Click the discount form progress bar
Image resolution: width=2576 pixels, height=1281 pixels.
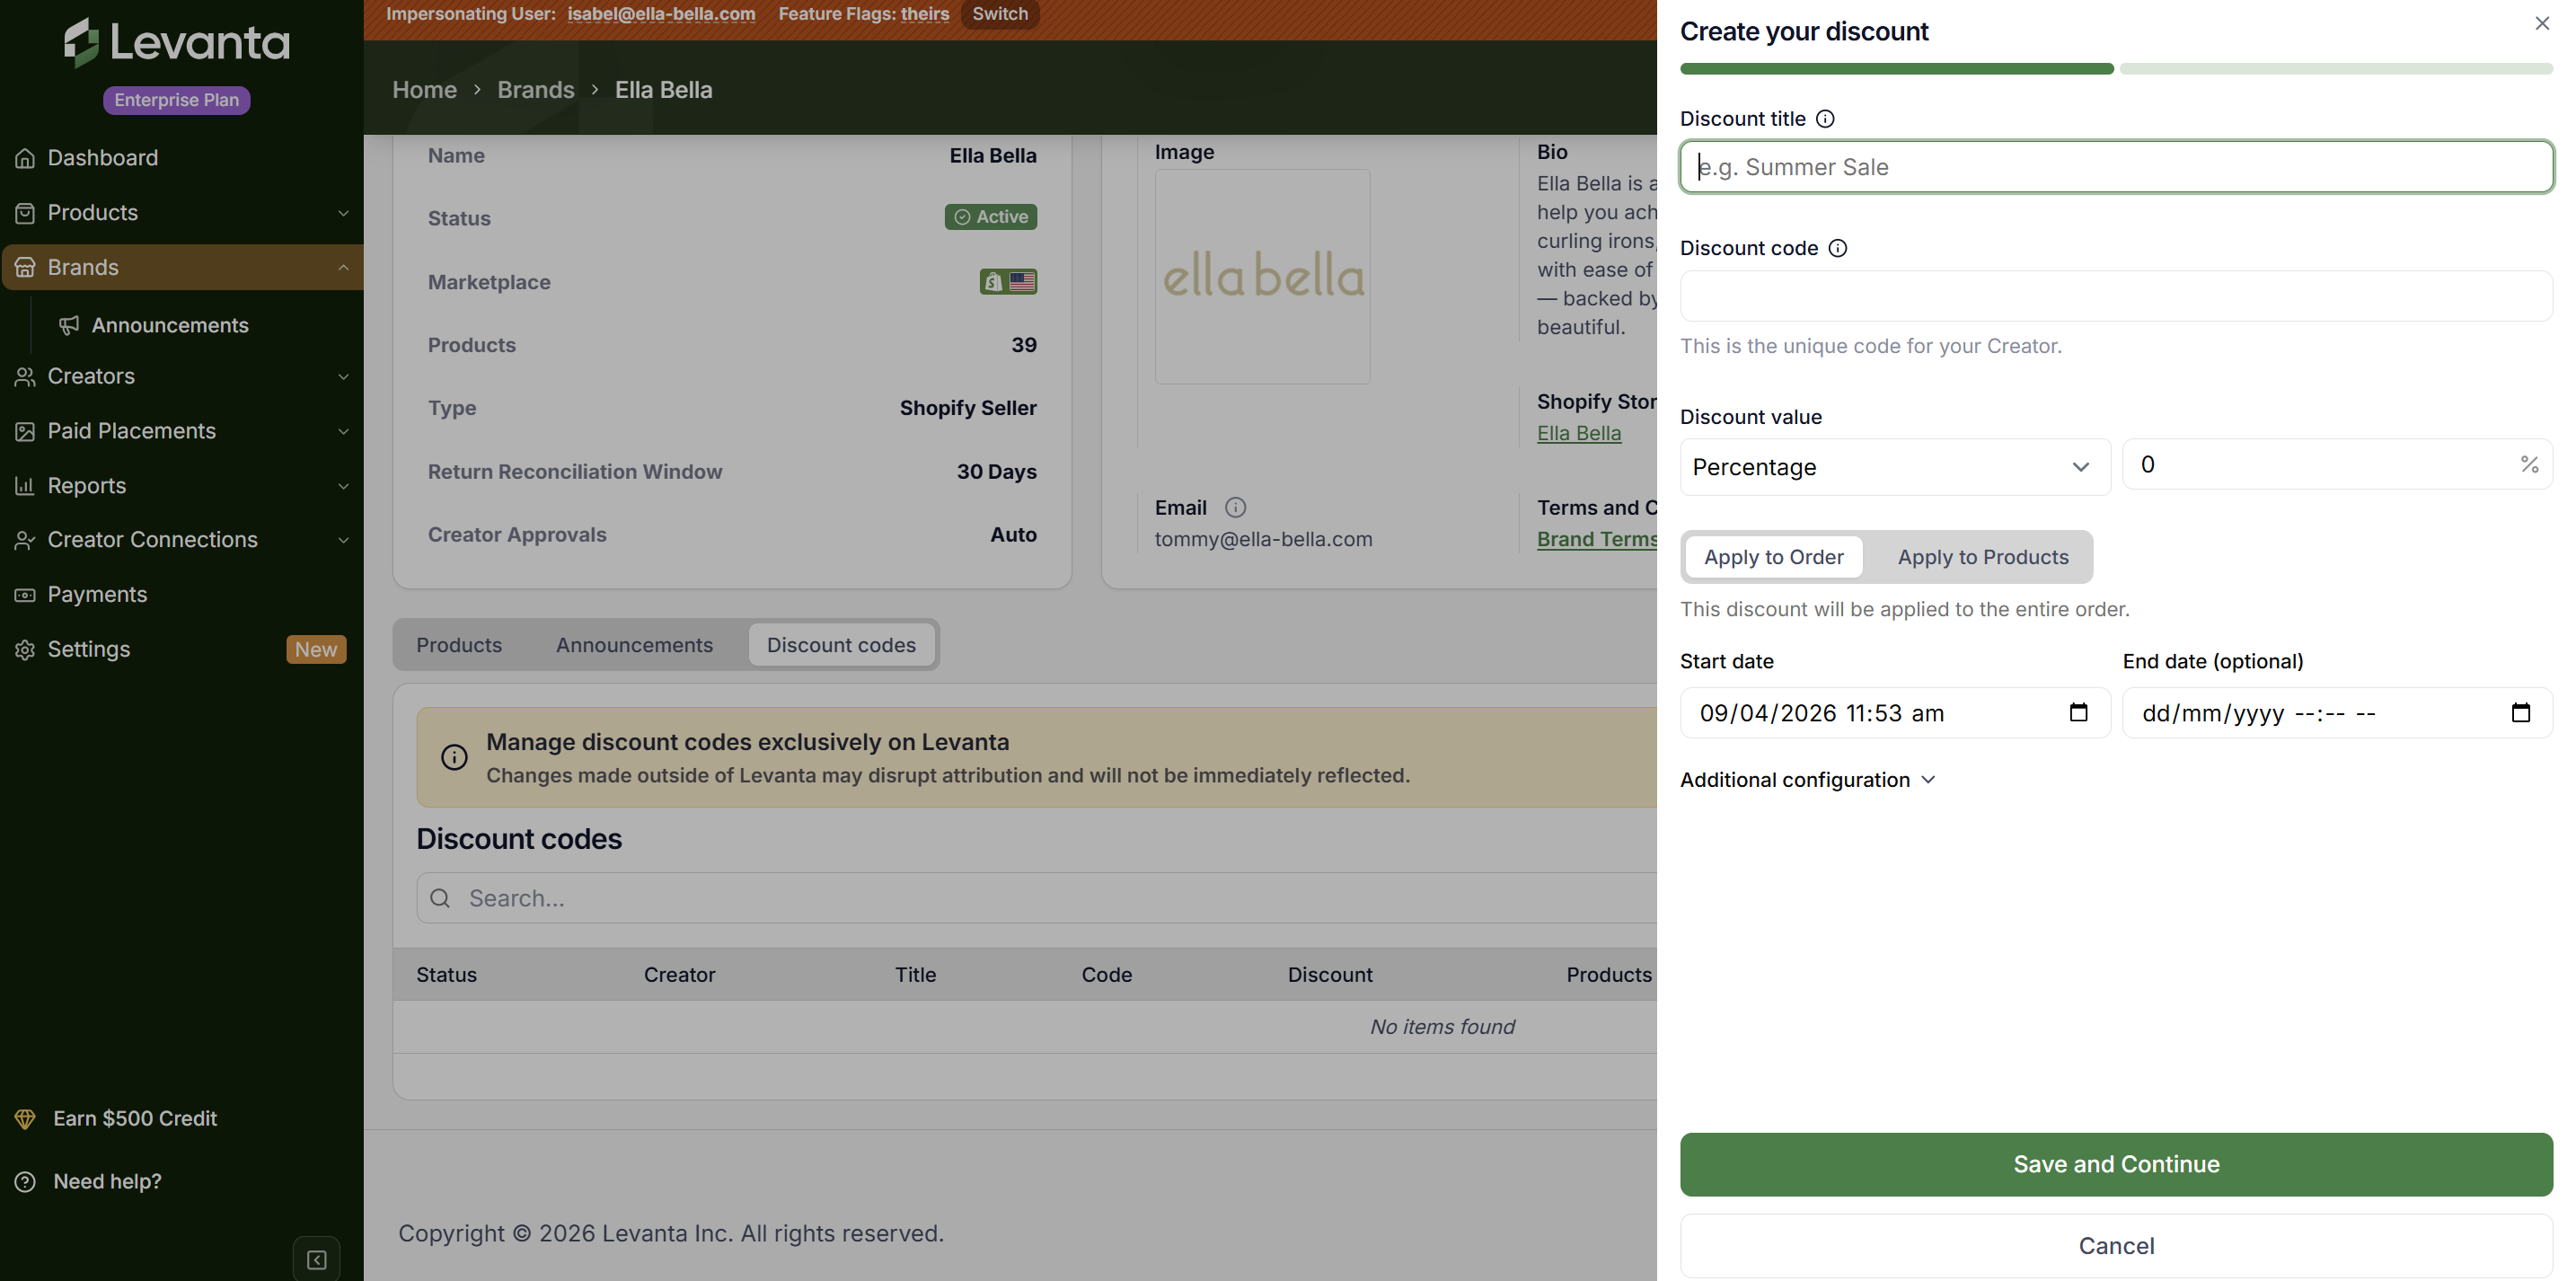[x=2116, y=69]
